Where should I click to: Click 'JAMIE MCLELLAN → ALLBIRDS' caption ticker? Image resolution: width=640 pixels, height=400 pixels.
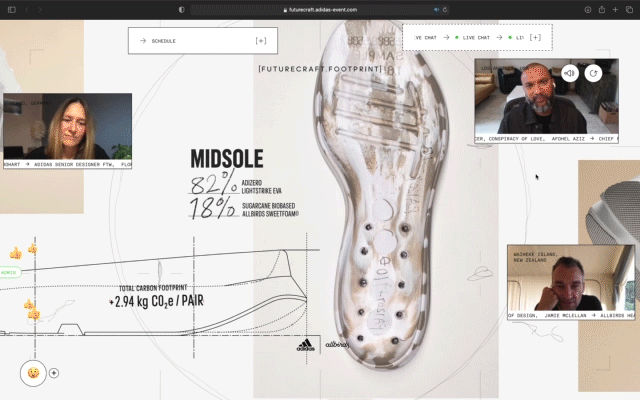coord(571,316)
